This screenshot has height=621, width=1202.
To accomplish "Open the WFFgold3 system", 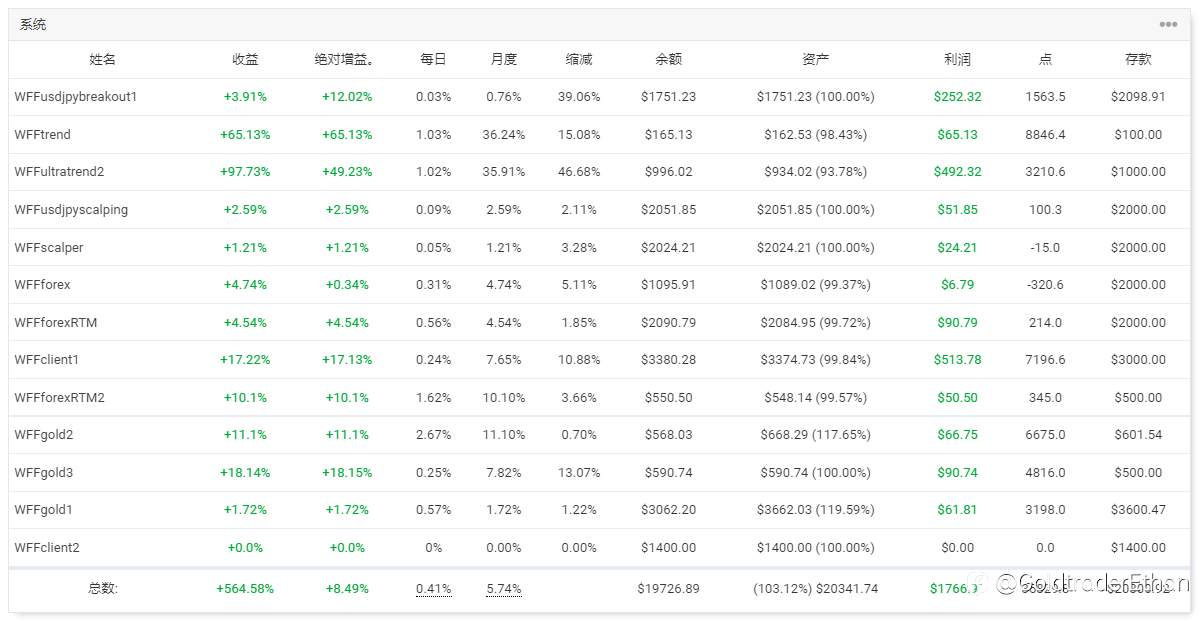I will point(44,473).
